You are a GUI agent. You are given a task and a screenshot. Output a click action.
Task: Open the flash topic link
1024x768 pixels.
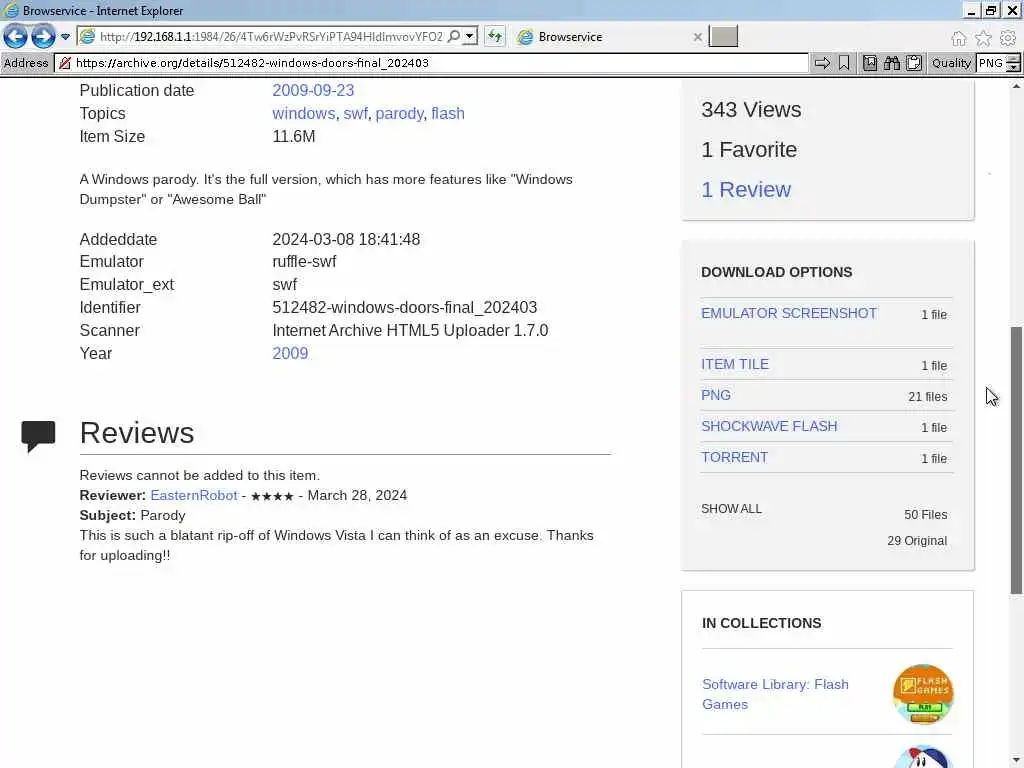click(448, 113)
